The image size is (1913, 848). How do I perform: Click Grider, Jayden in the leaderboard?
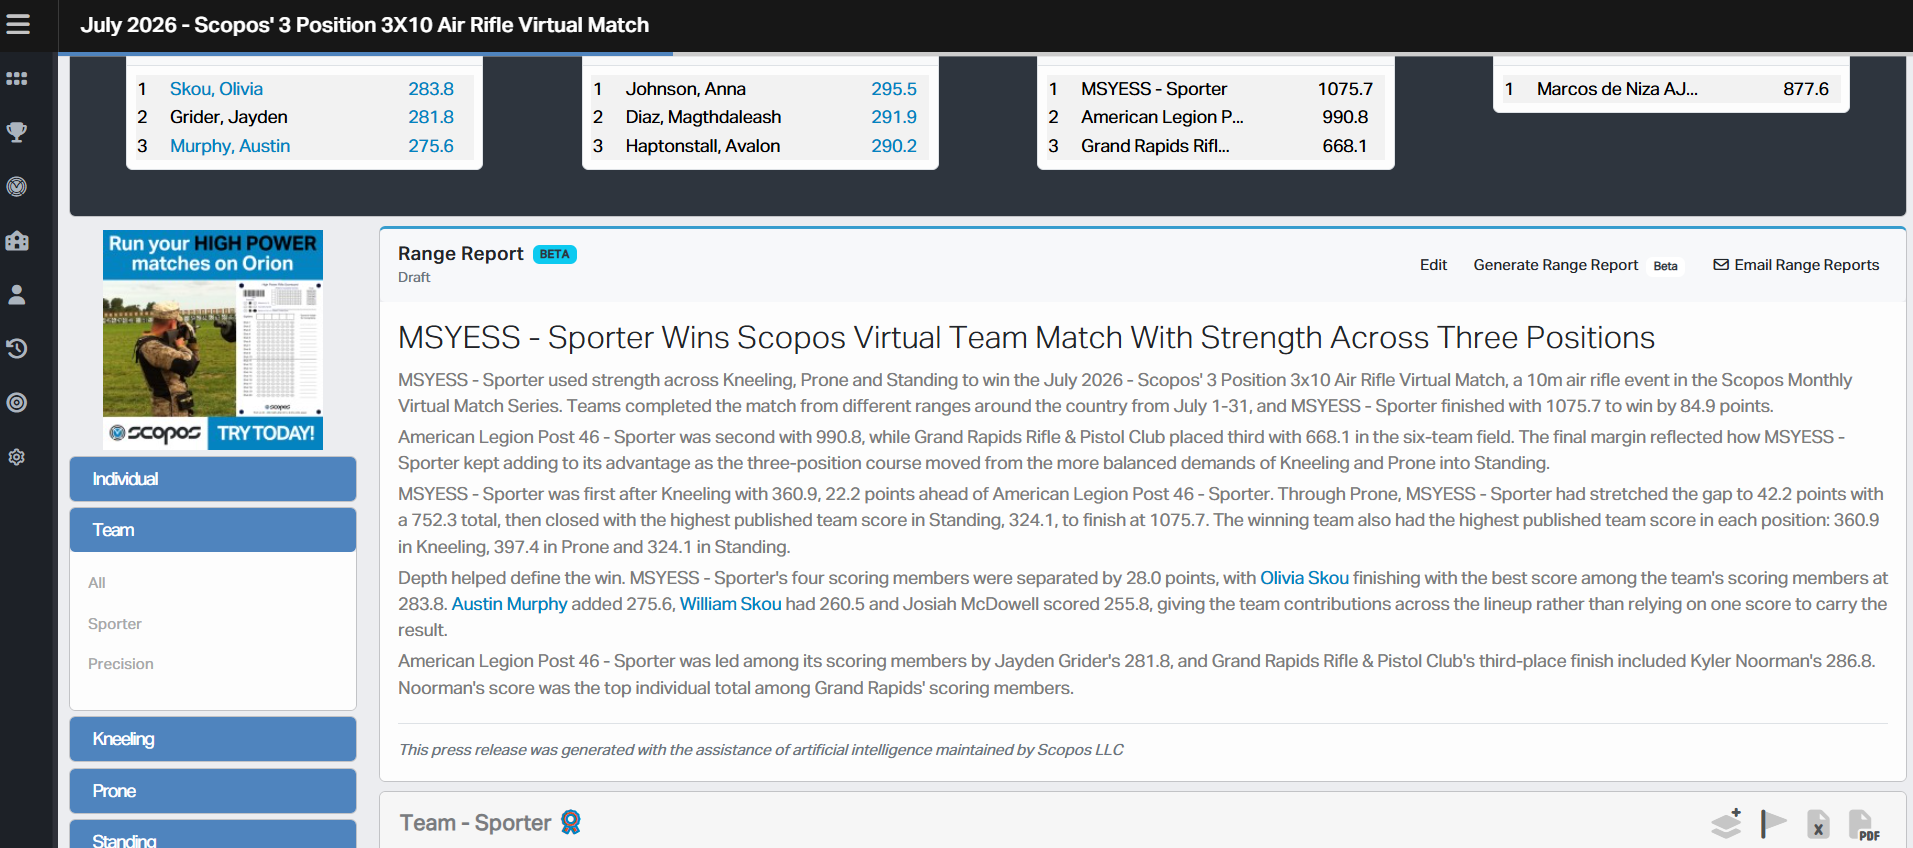tap(228, 117)
